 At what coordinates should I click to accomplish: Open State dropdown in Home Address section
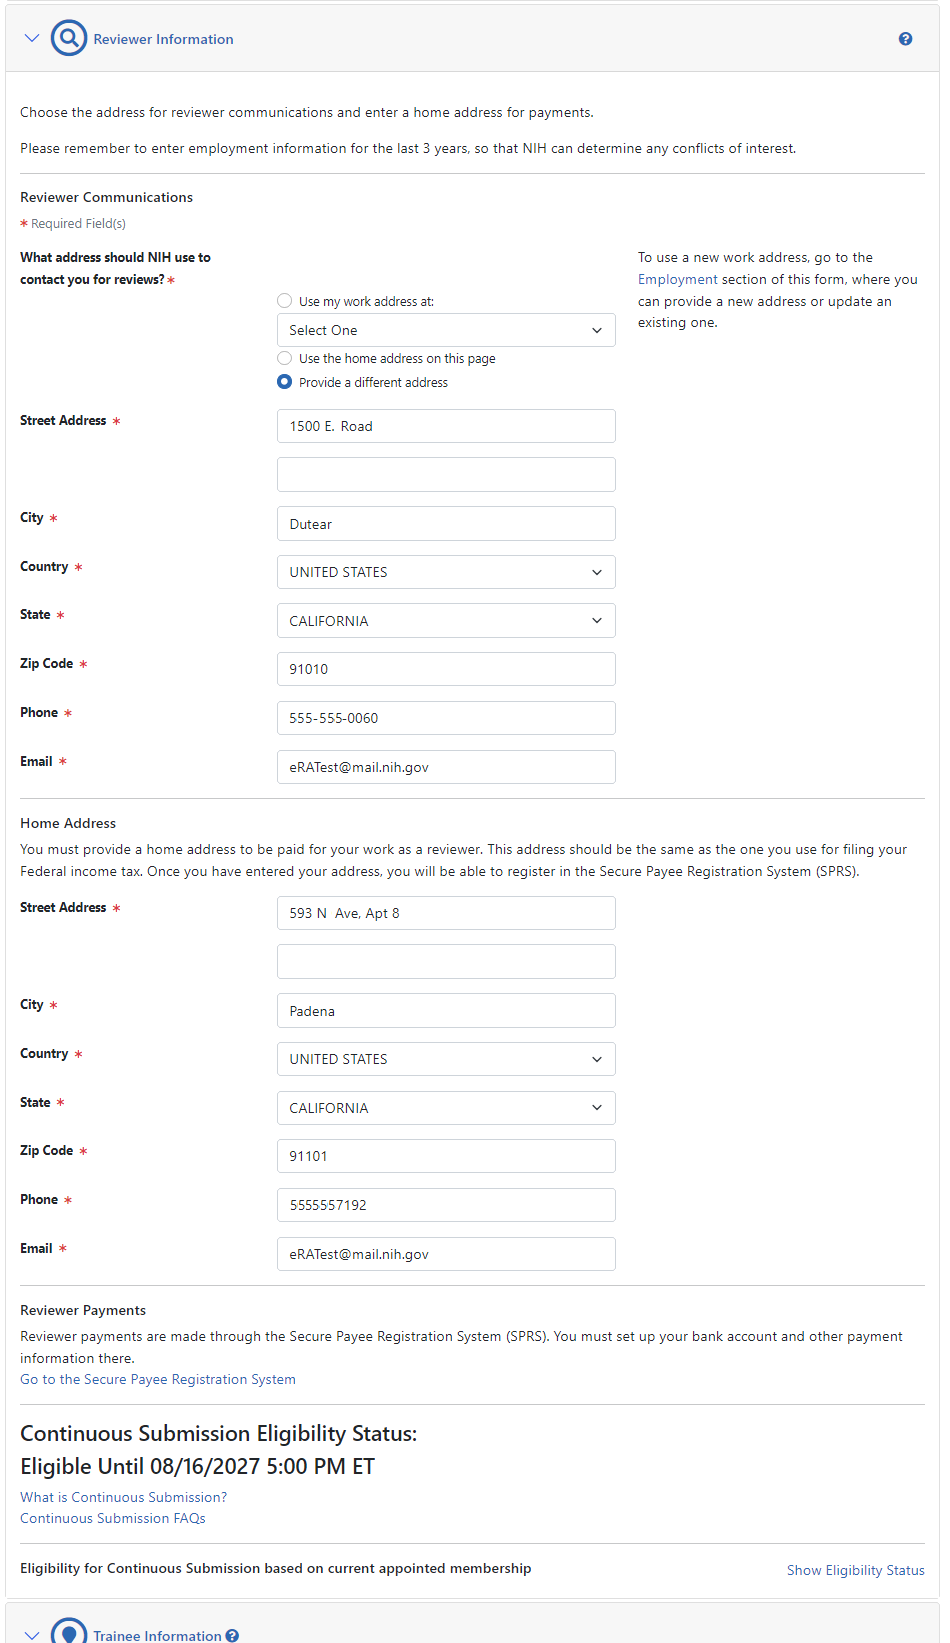click(x=446, y=1108)
